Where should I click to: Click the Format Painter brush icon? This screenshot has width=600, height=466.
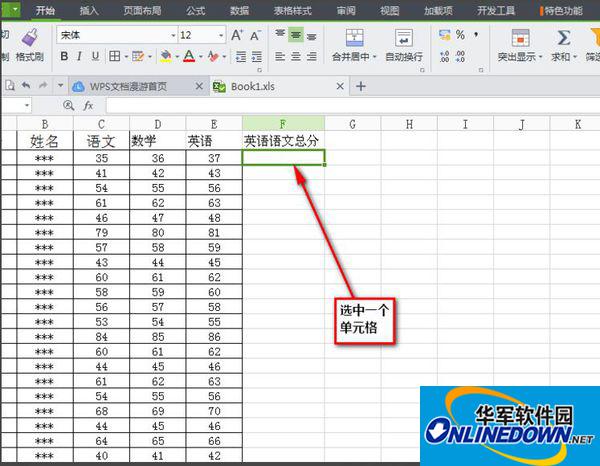tap(29, 37)
